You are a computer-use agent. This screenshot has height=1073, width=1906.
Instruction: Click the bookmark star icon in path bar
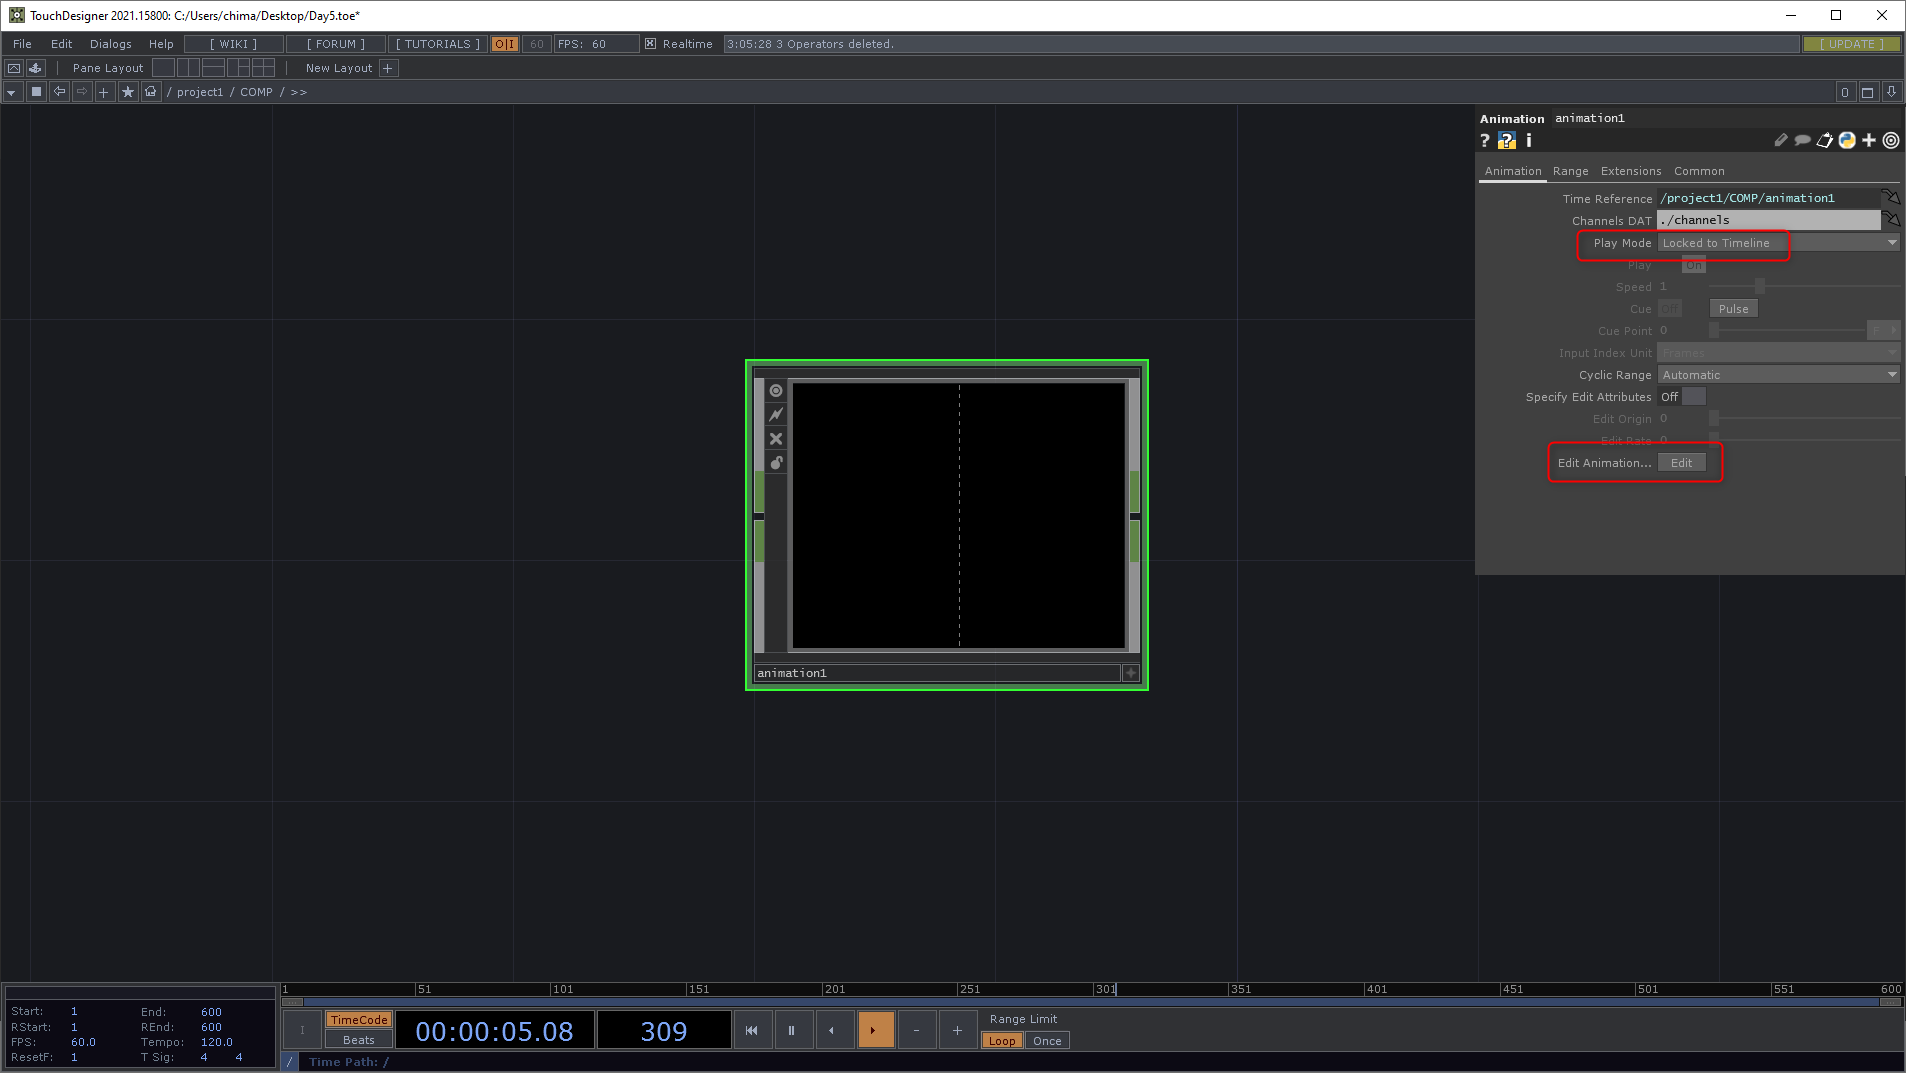pos(127,92)
